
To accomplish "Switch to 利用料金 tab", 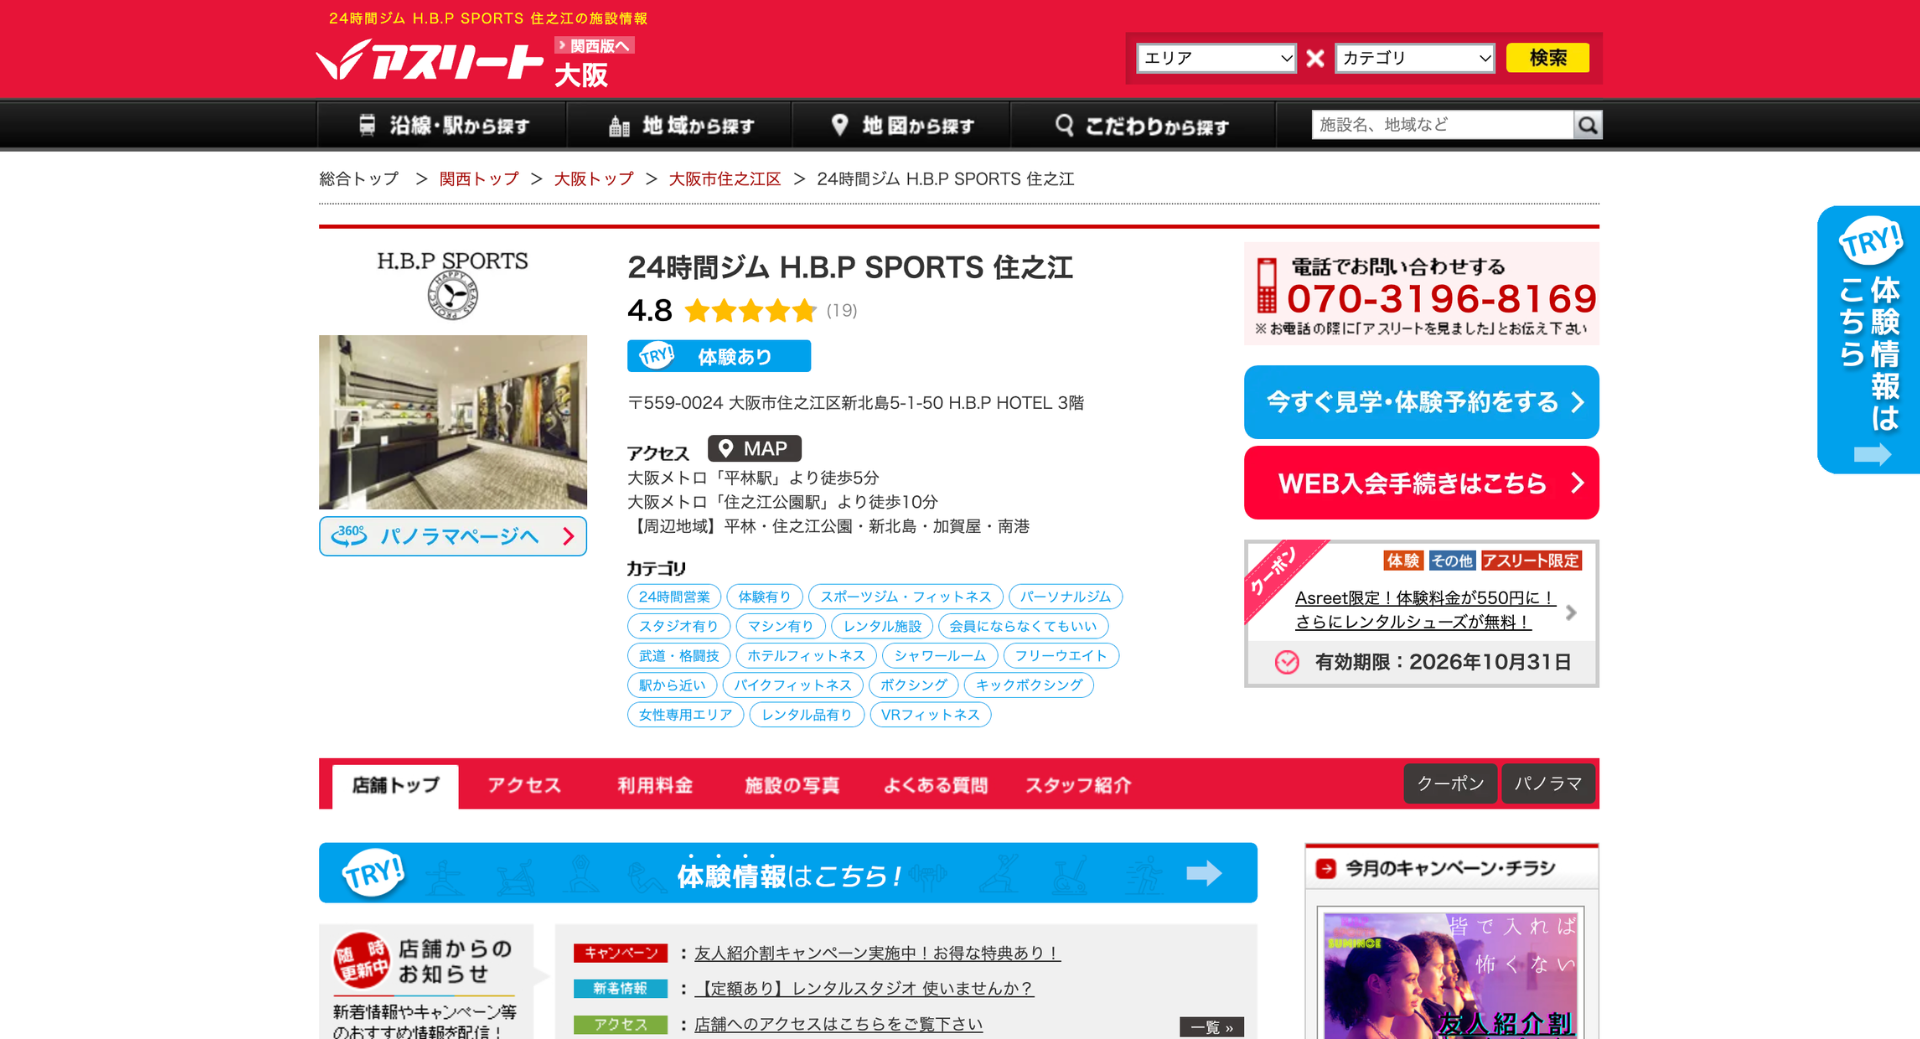I will (x=654, y=786).
